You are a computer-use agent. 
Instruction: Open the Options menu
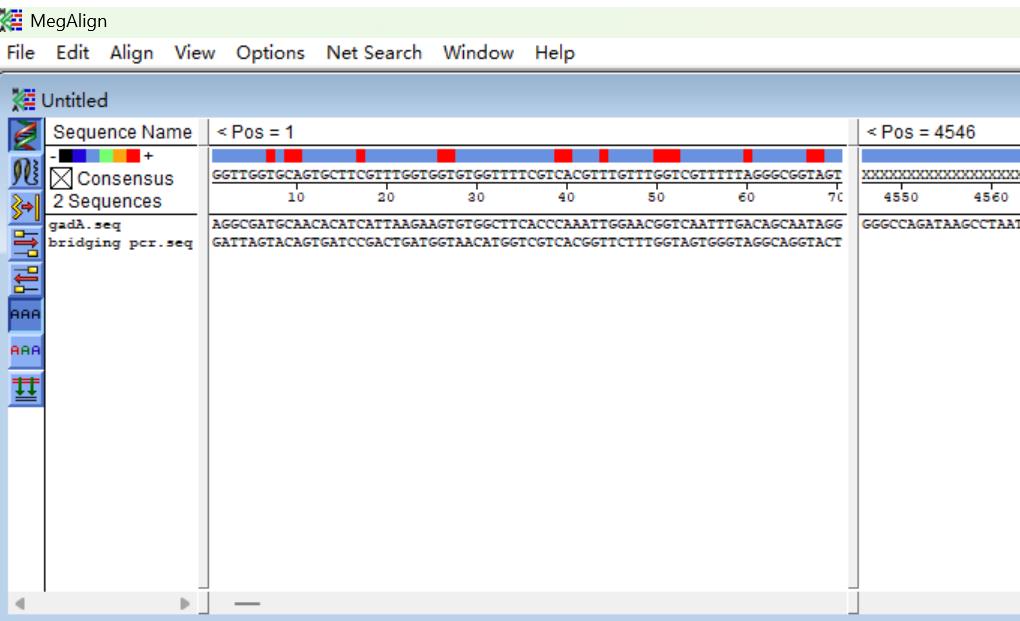(x=270, y=53)
